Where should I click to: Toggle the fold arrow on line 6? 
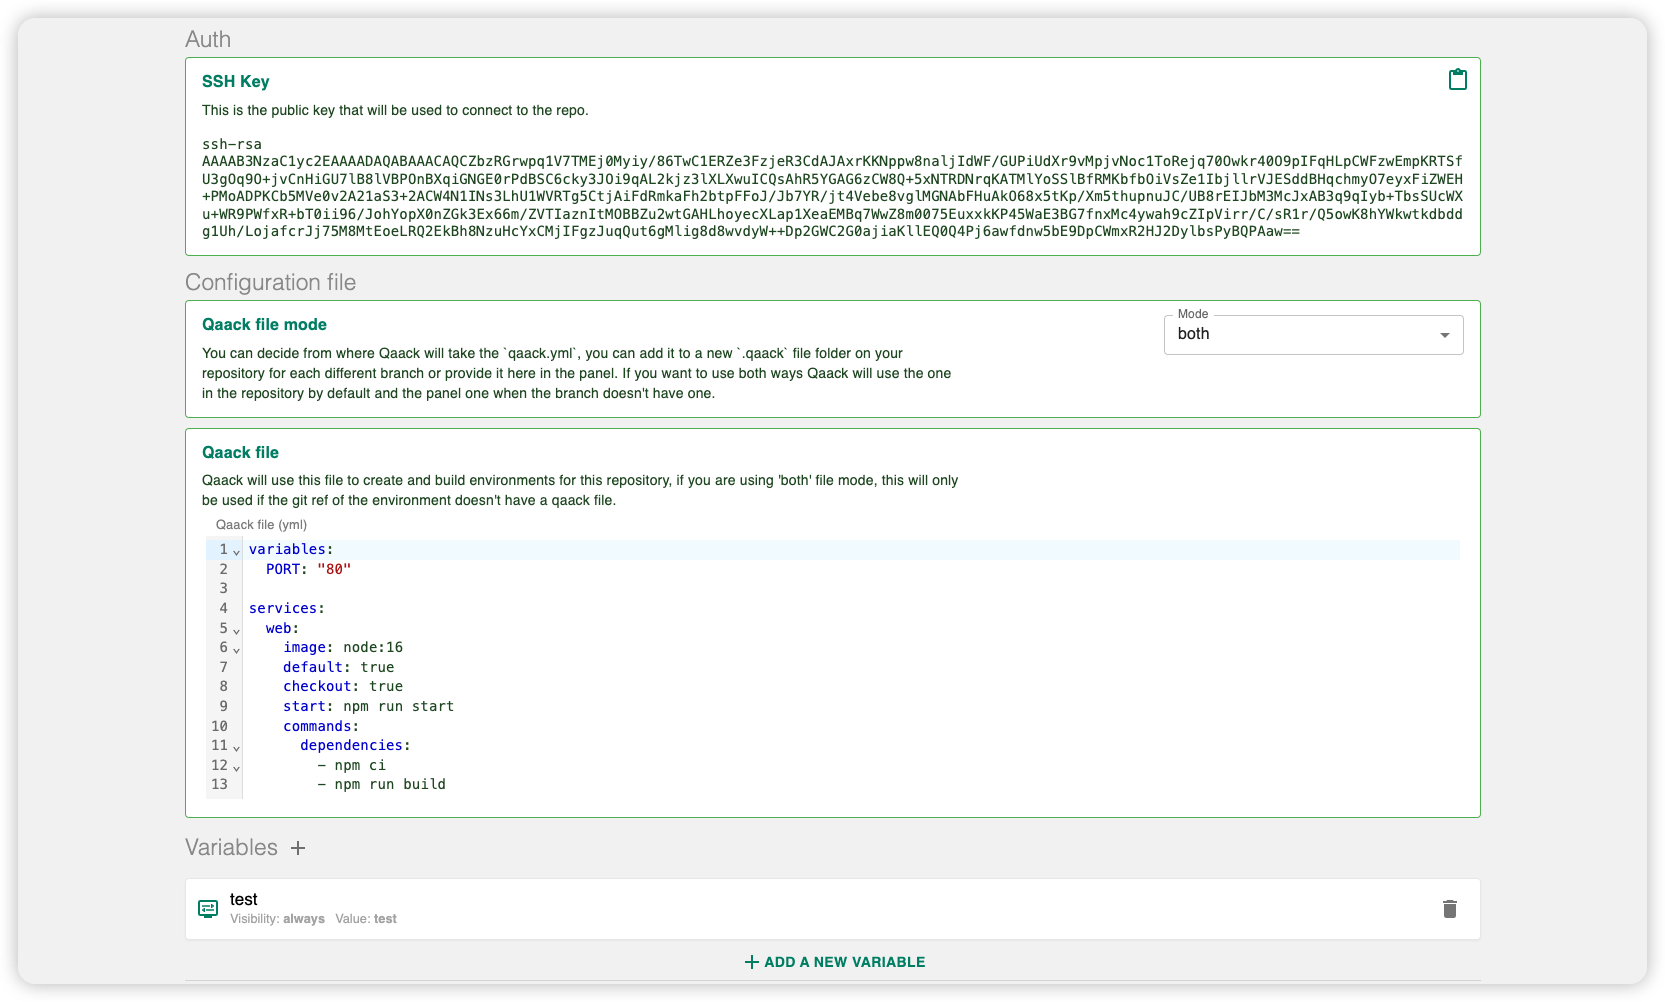[236, 649]
